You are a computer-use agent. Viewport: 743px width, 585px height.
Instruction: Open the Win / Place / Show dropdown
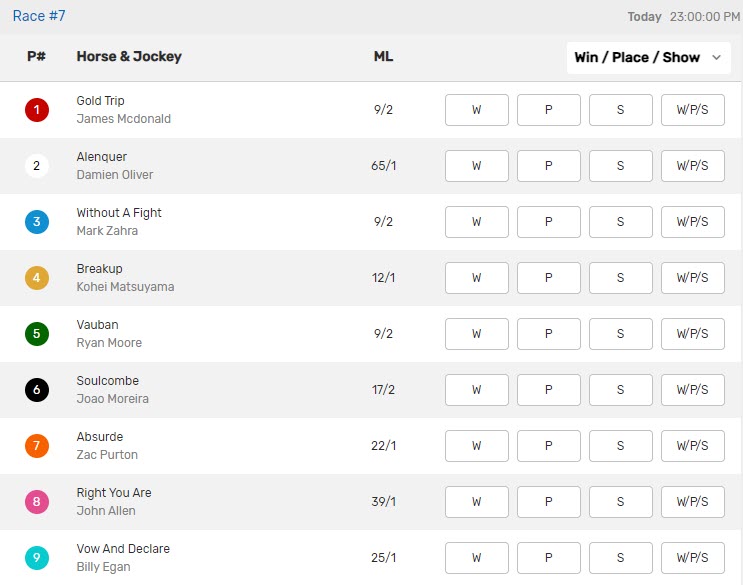pos(647,58)
